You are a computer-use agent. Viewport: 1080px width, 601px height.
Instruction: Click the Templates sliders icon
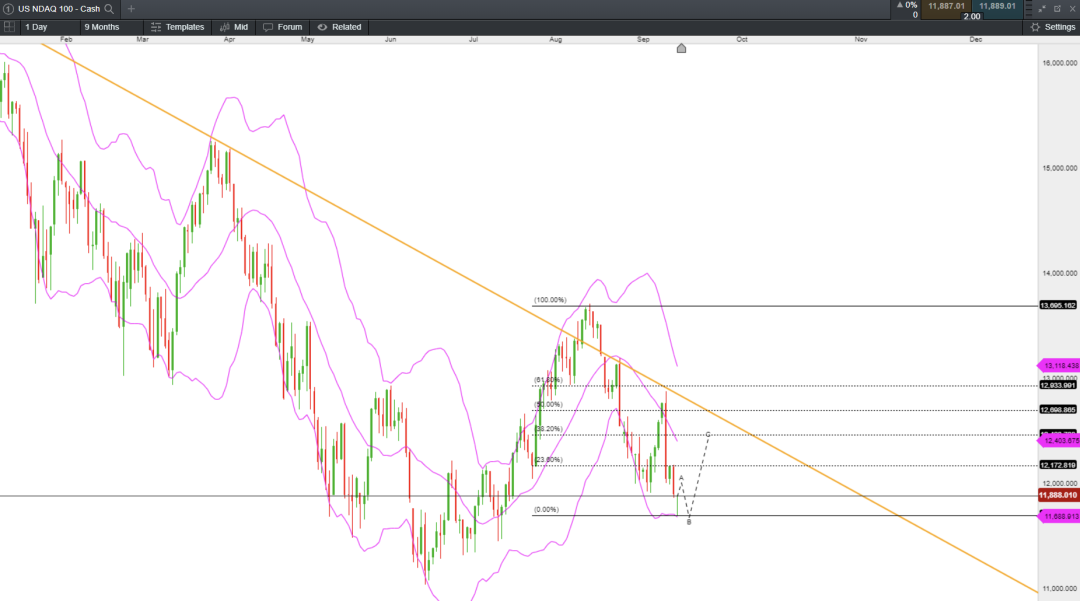[x=156, y=27]
